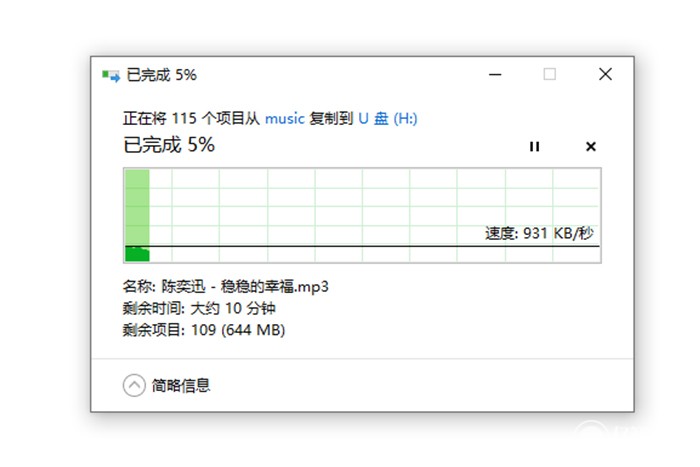The width and height of the screenshot is (700, 467).
Task: Click the 简略信息 label
Action: [181, 385]
